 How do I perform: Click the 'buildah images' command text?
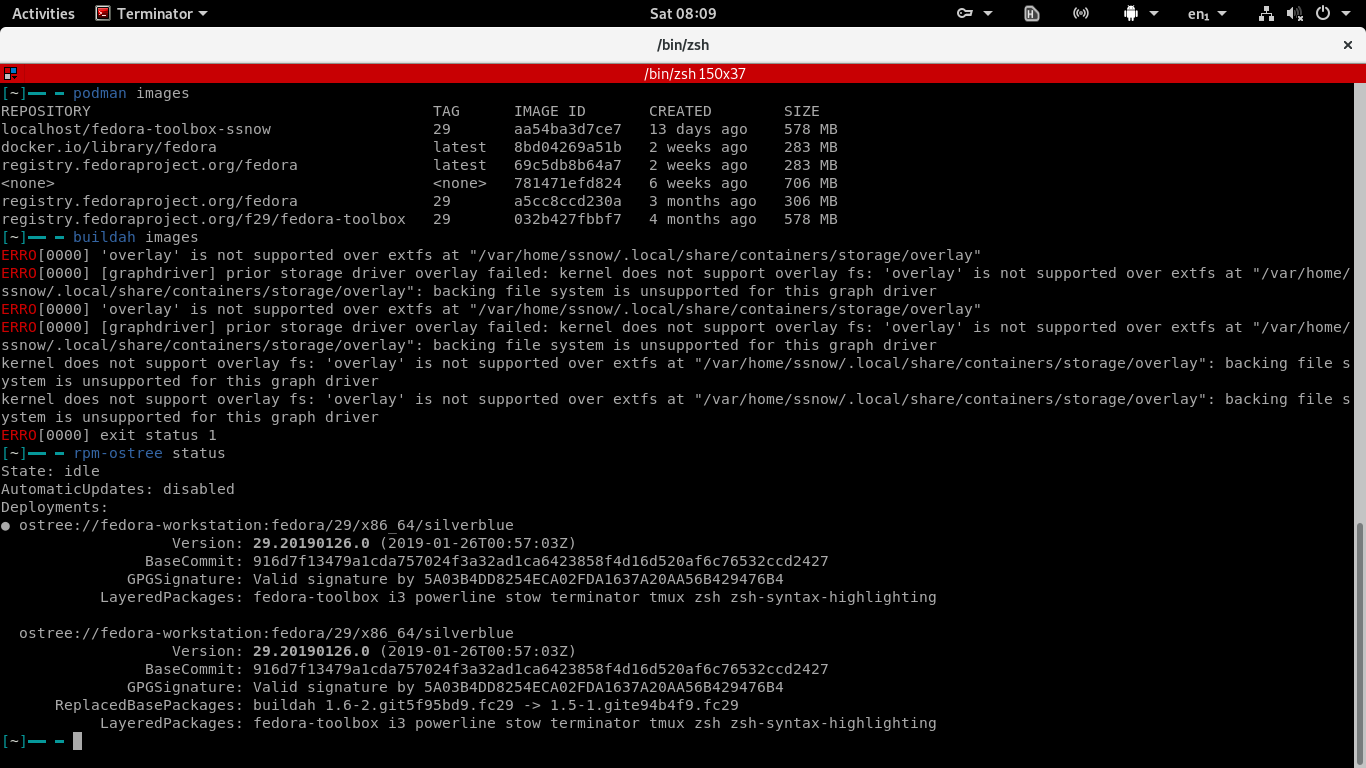coord(136,237)
